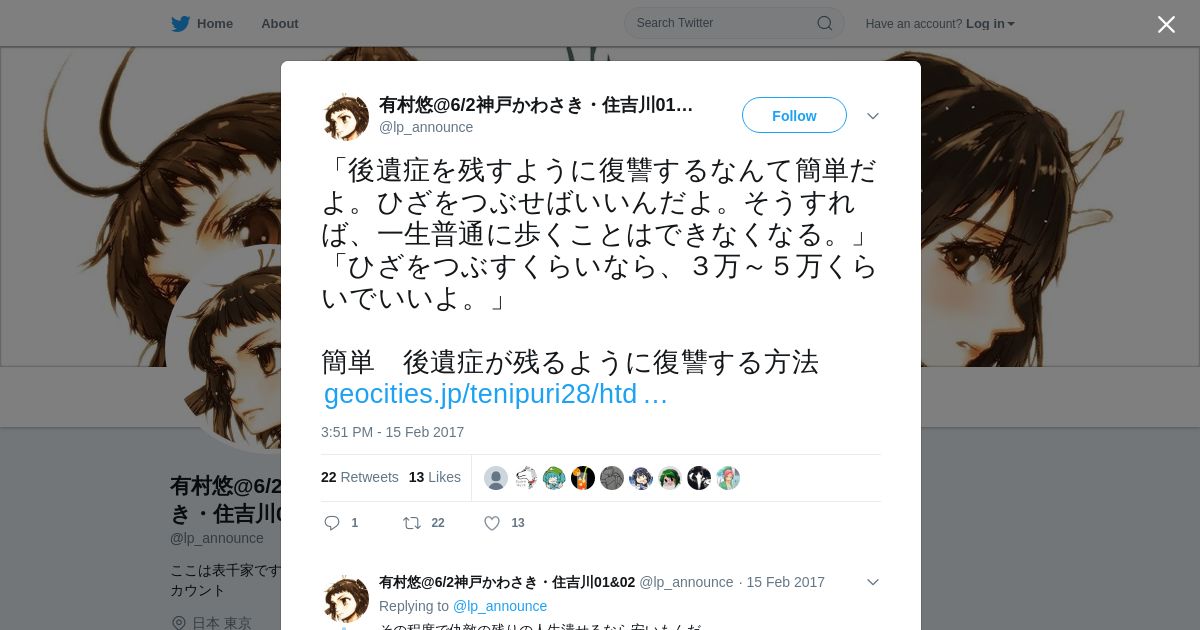Viewport: 1200px width, 630px height.
Task: Click the tweet author's avatar in dialog header
Action: [x=346, y=117]
